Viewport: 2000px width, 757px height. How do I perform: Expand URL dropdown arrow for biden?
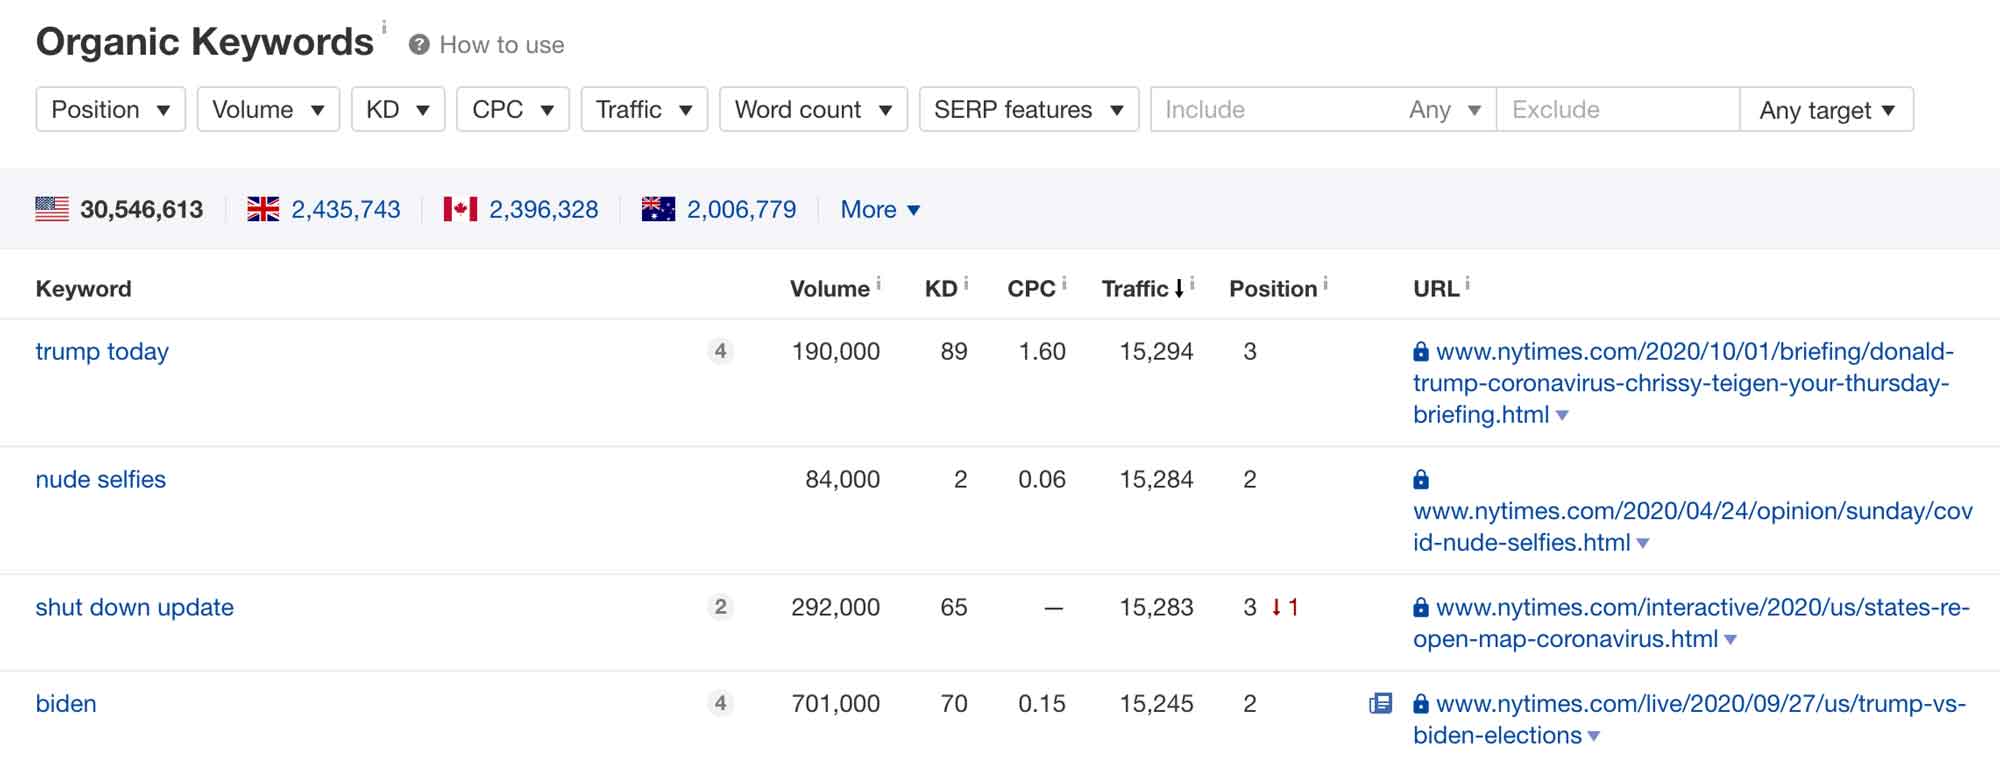(x=1594, y=737)
